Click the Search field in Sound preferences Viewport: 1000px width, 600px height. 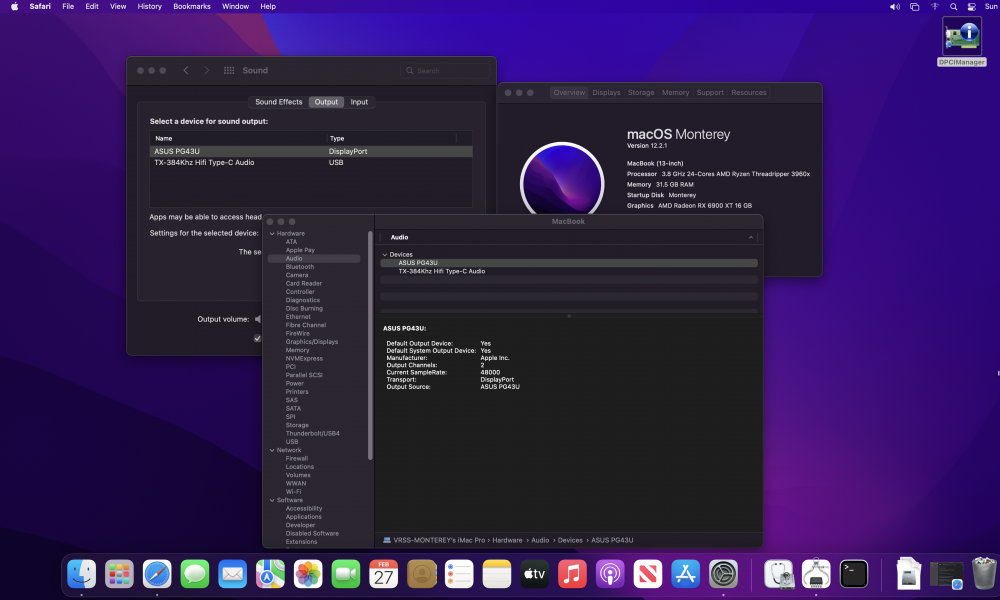[x=445, y=71]
